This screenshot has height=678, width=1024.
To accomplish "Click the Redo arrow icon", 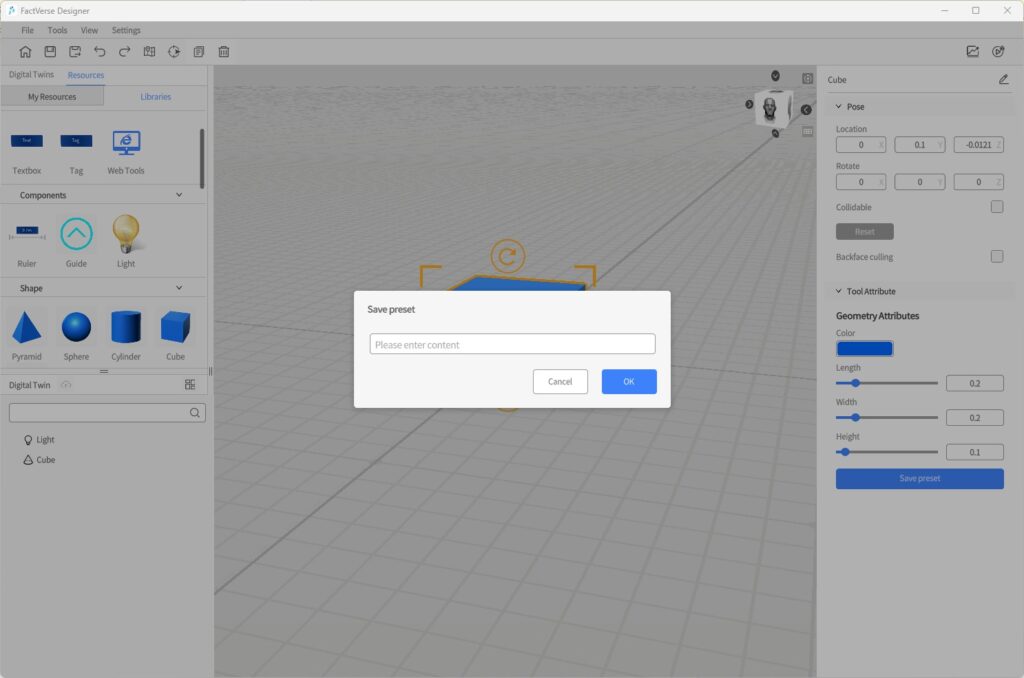I will pyautogui.click(x=125, y=52).
